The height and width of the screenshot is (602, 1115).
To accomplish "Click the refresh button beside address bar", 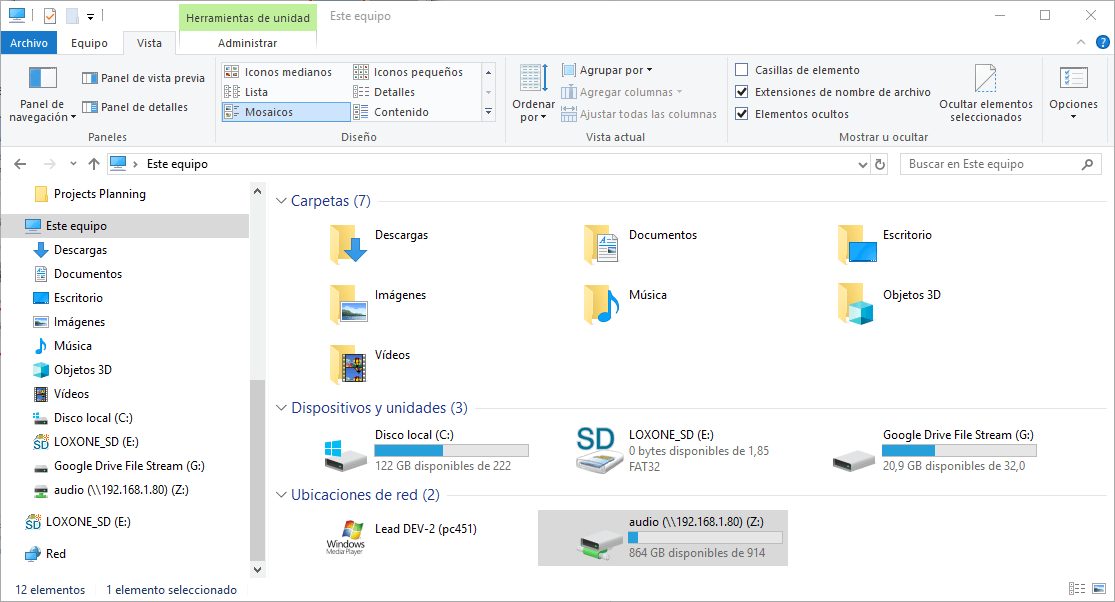I will [880, 164].
